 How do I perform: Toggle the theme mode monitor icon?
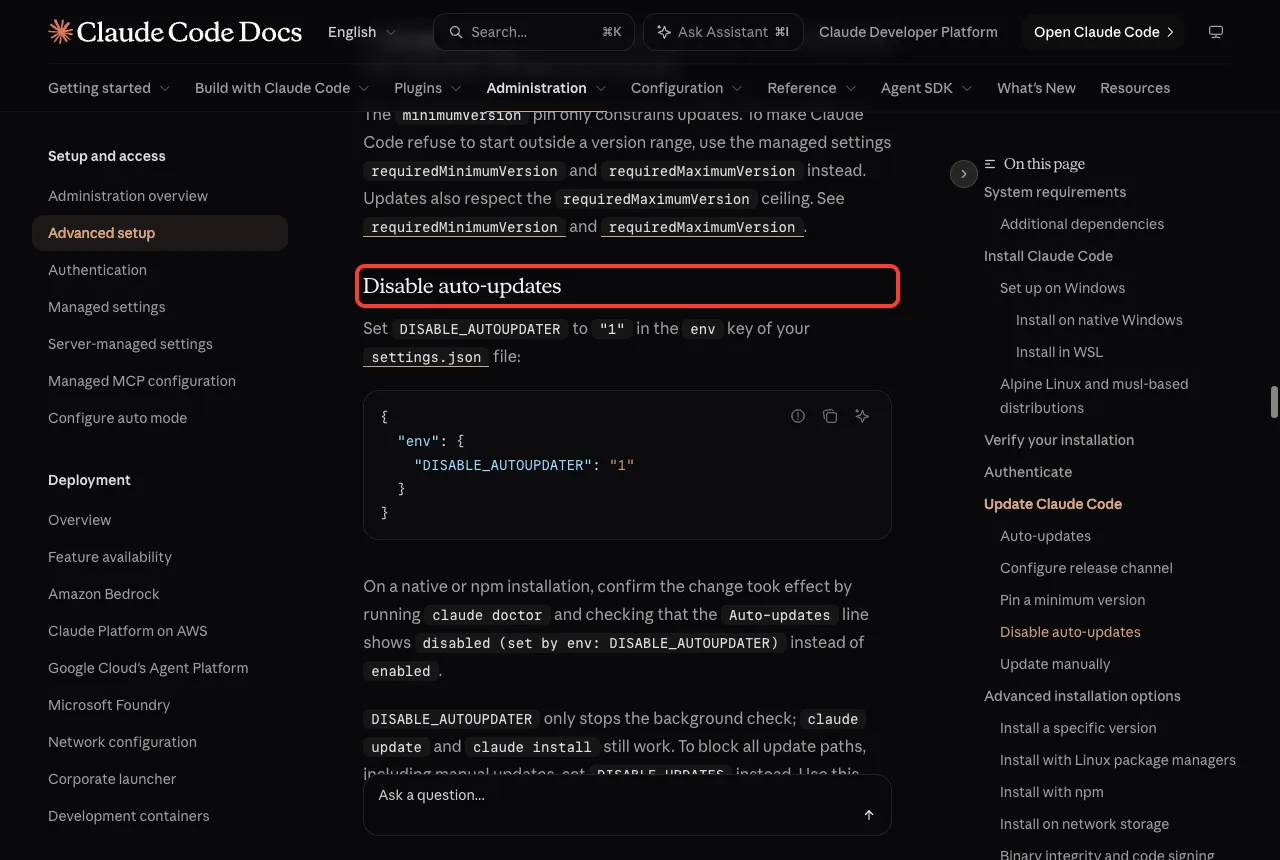point(1216,32)
